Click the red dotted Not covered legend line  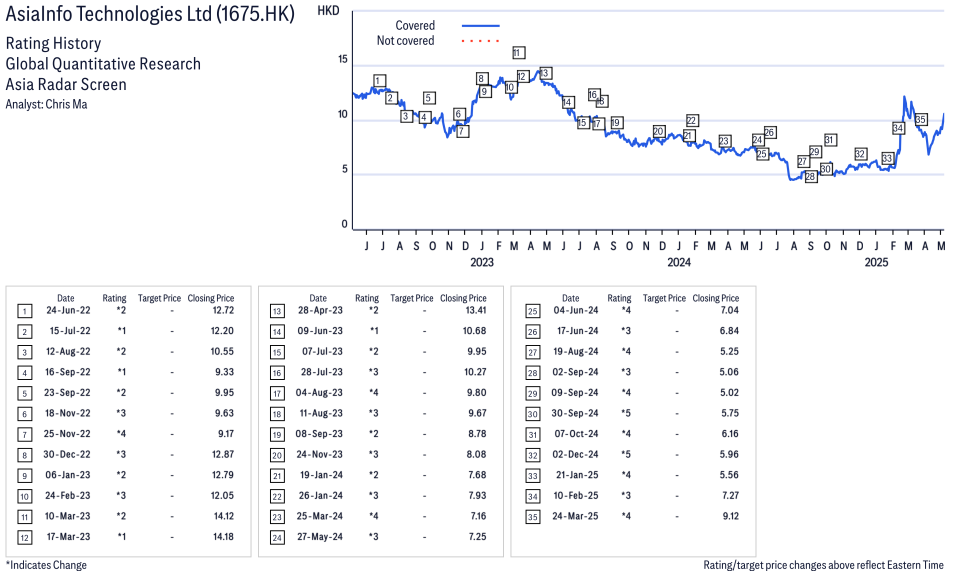pos(481,41)
